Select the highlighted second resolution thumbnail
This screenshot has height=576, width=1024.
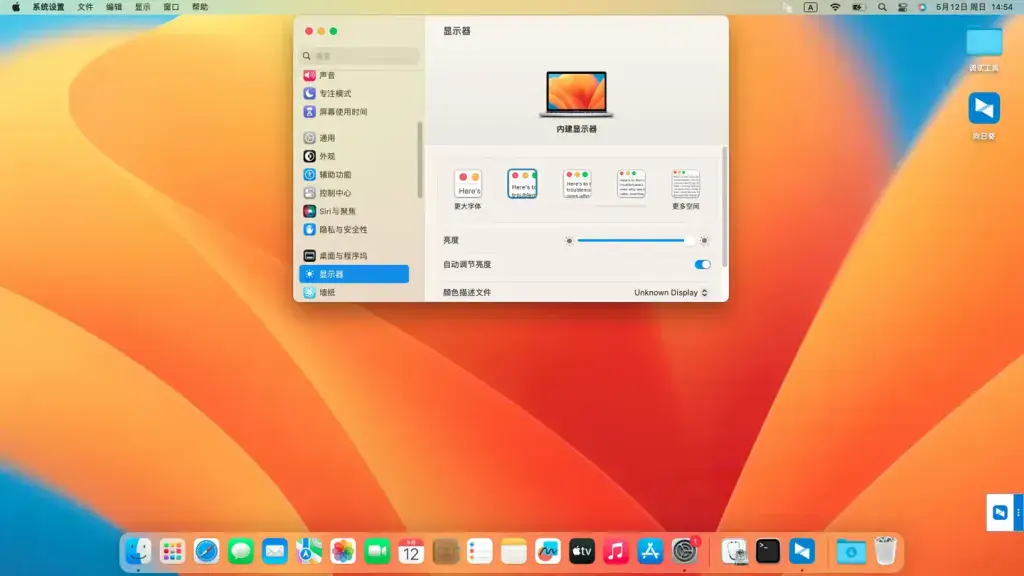click(522, 184)
